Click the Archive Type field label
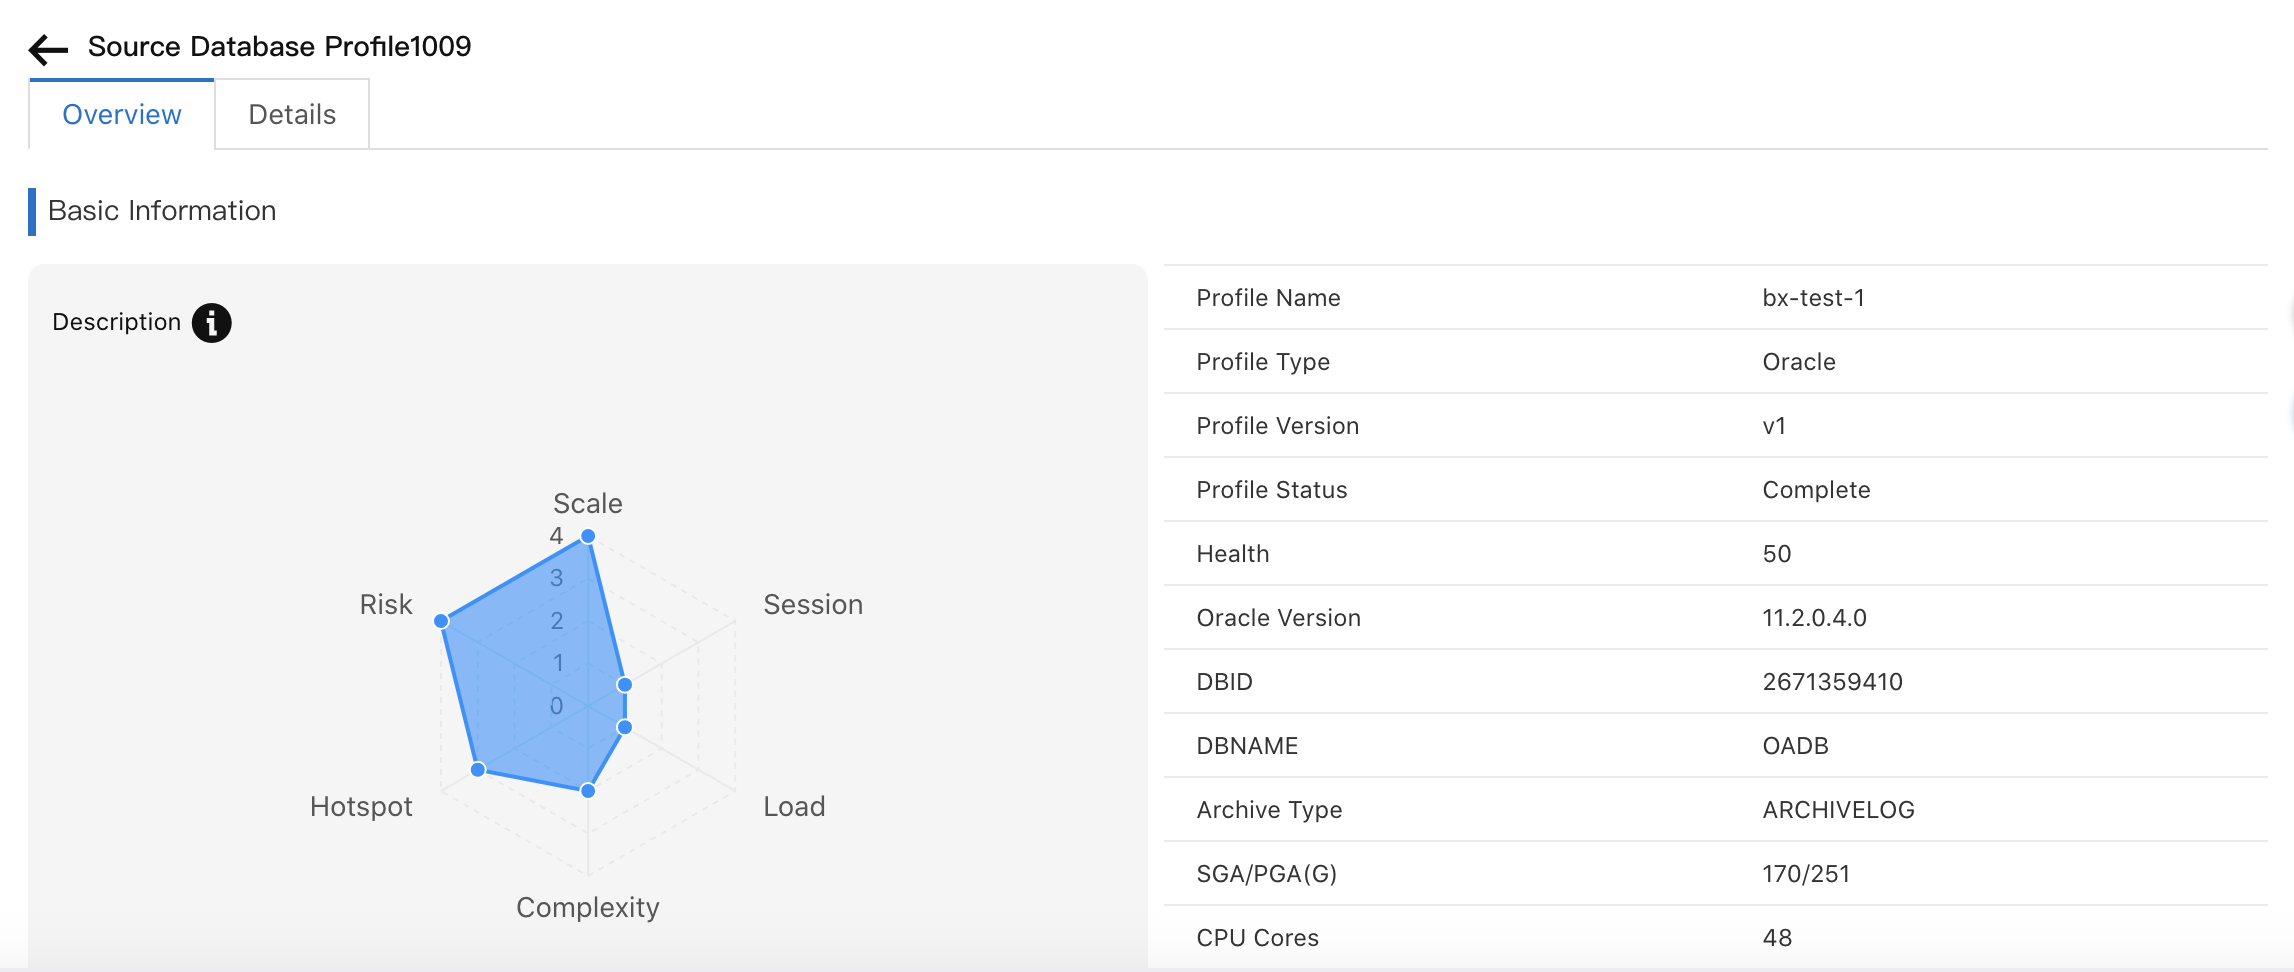This screenshot has height=972, width=2294. tap(1269, 810)
